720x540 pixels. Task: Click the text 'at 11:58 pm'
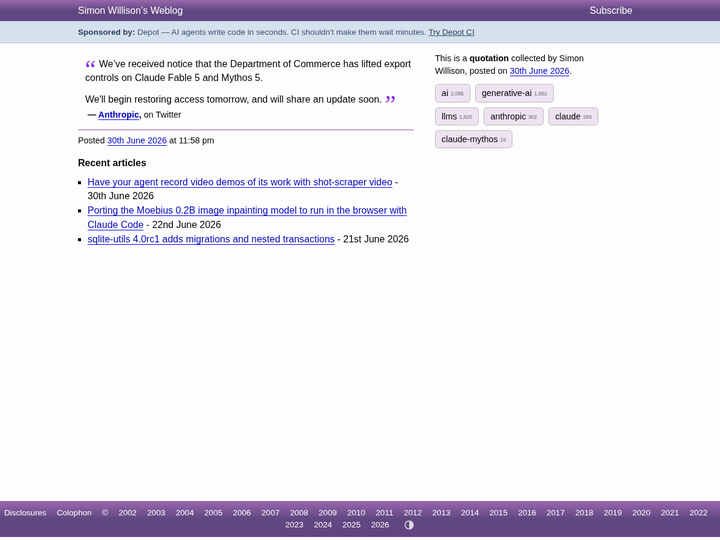[191, 141]
